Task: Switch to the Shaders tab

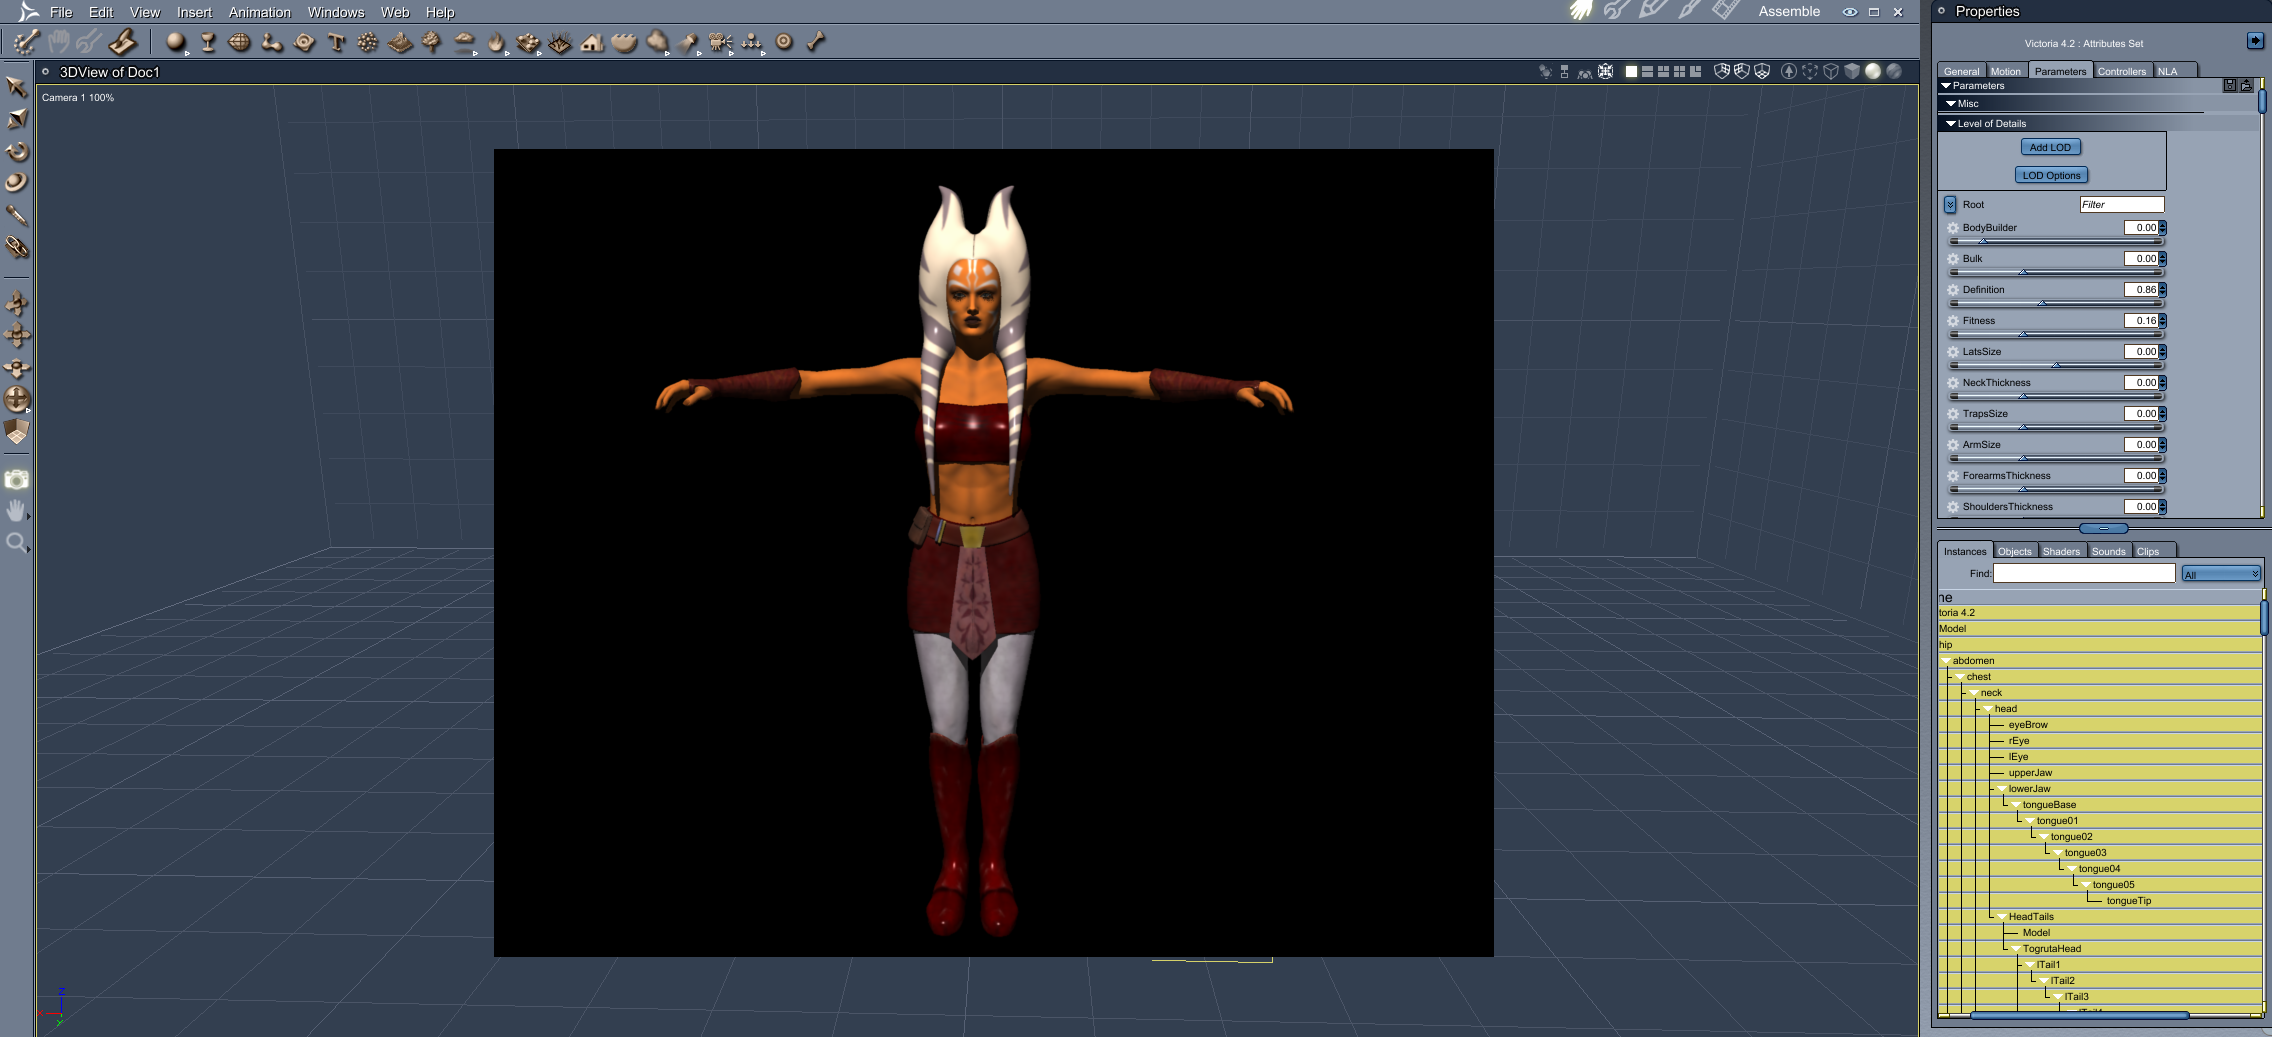Action: 2061,551
